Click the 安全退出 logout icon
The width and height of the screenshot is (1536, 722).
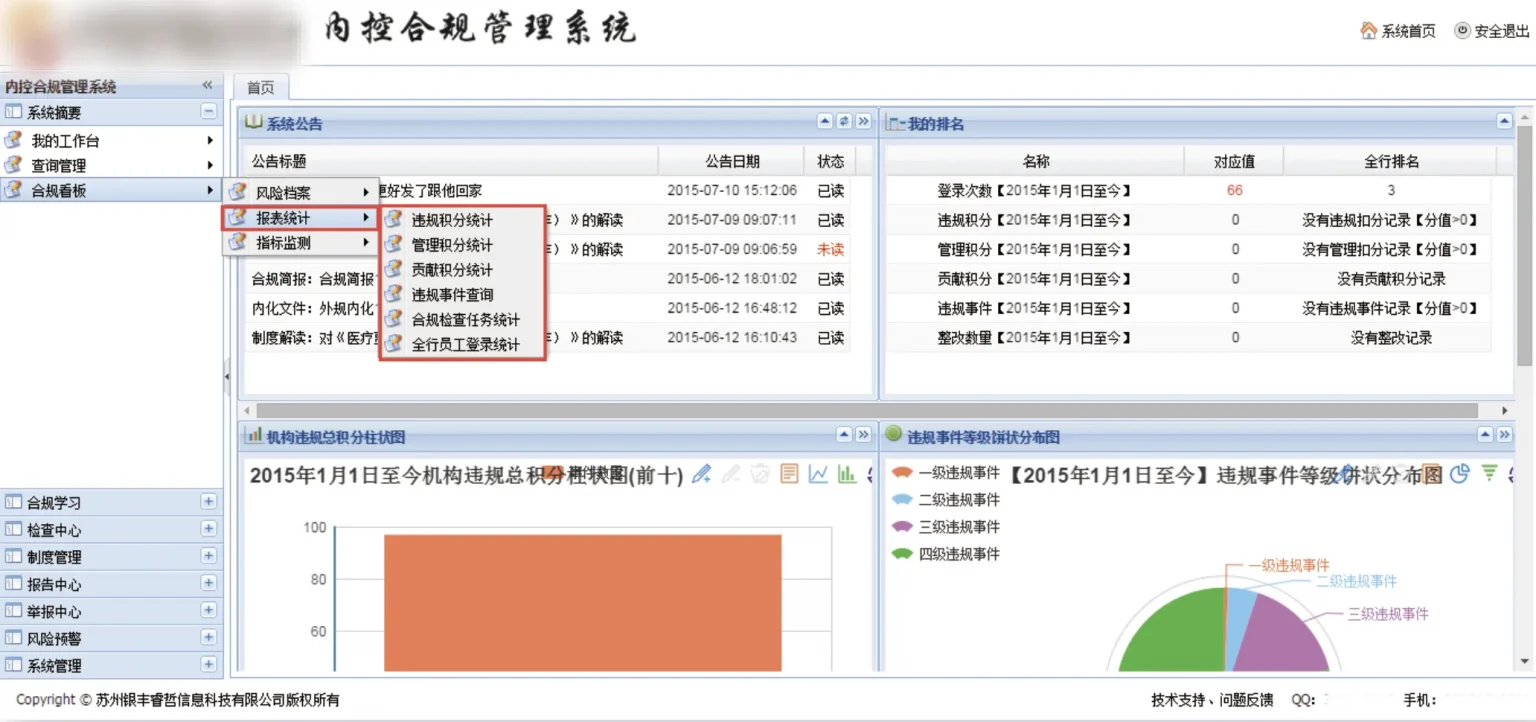(x=1462, y=31)
